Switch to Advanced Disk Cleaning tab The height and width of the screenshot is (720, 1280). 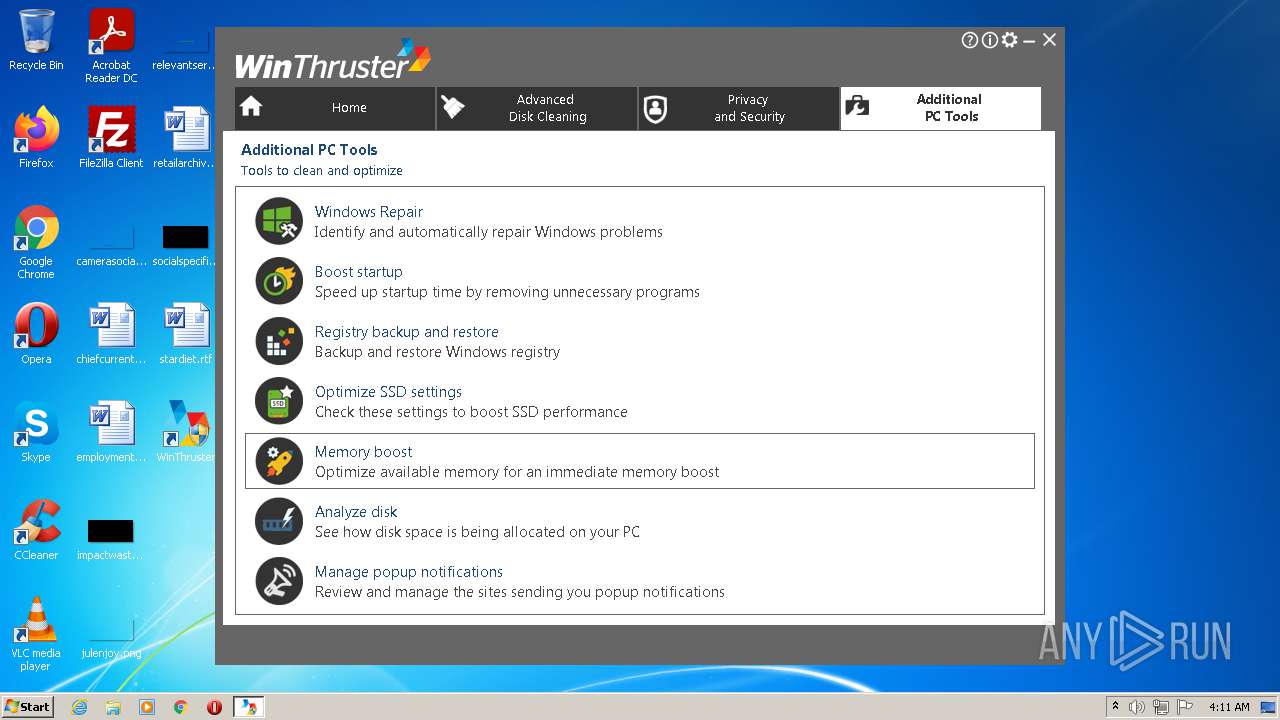click(x=537, y=108)
